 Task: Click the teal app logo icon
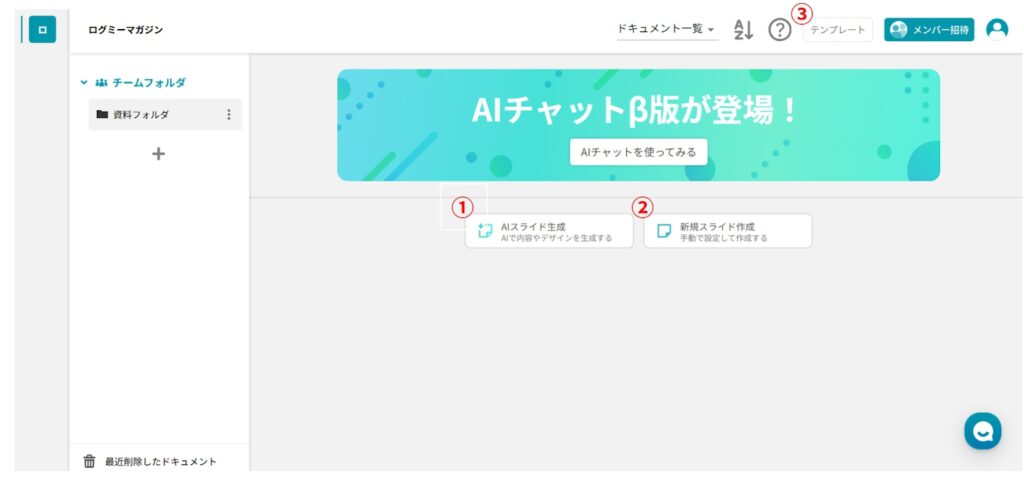click(42, 30)
